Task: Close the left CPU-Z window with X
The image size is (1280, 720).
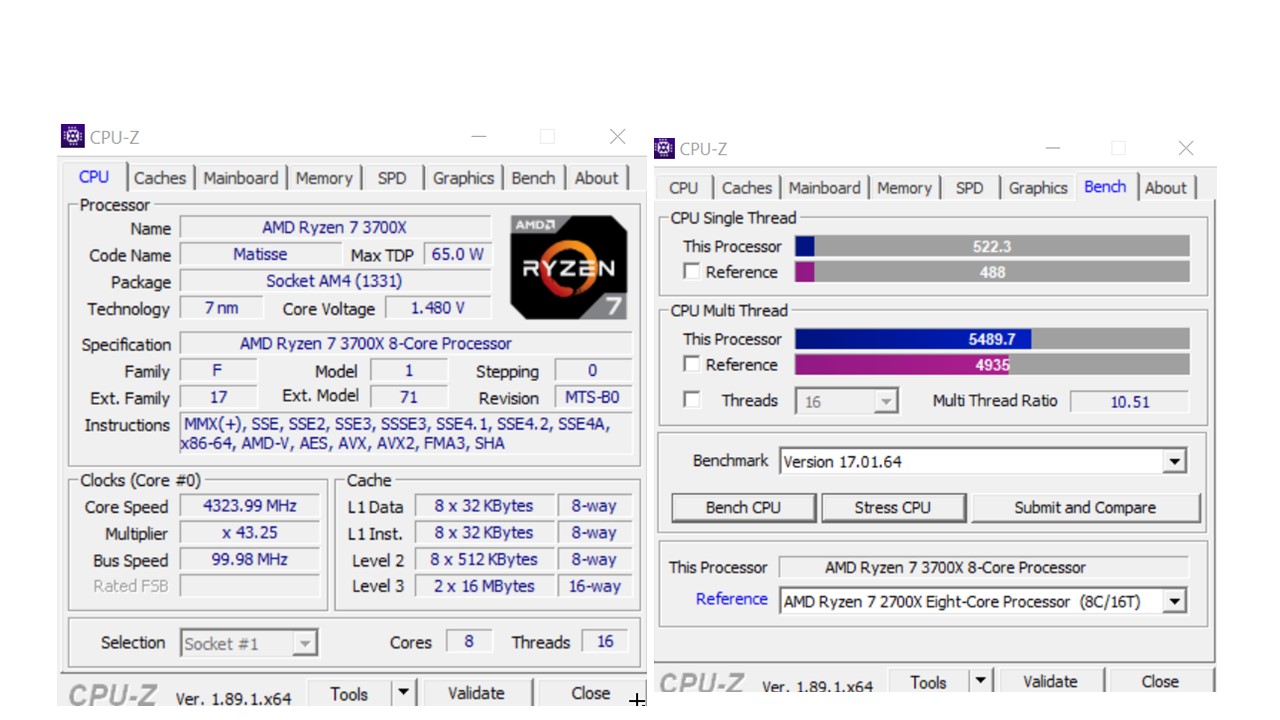Action: [x=618, y=136]
